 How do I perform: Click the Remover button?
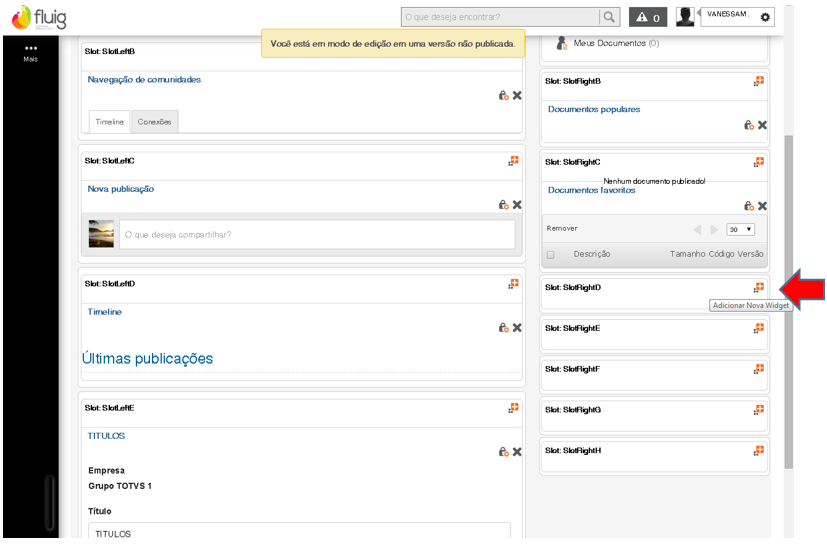pyautogui.click(x=562, y=229)
